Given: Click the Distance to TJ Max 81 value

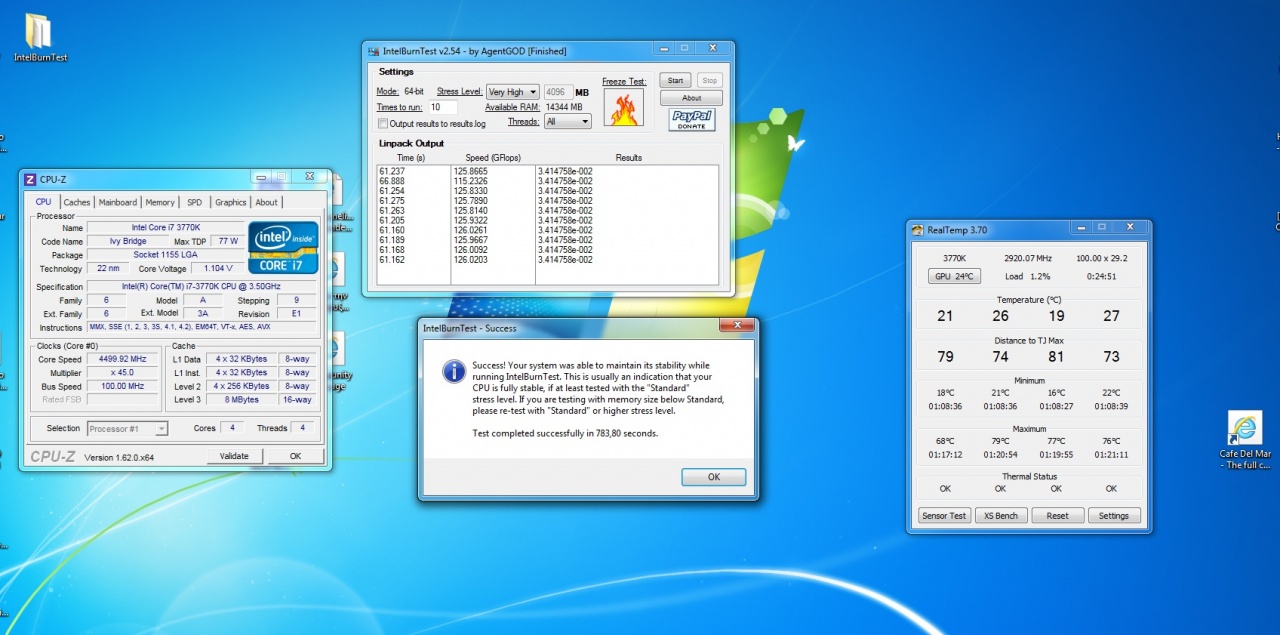Looking at the screenshot, I should click(1056, 357).
